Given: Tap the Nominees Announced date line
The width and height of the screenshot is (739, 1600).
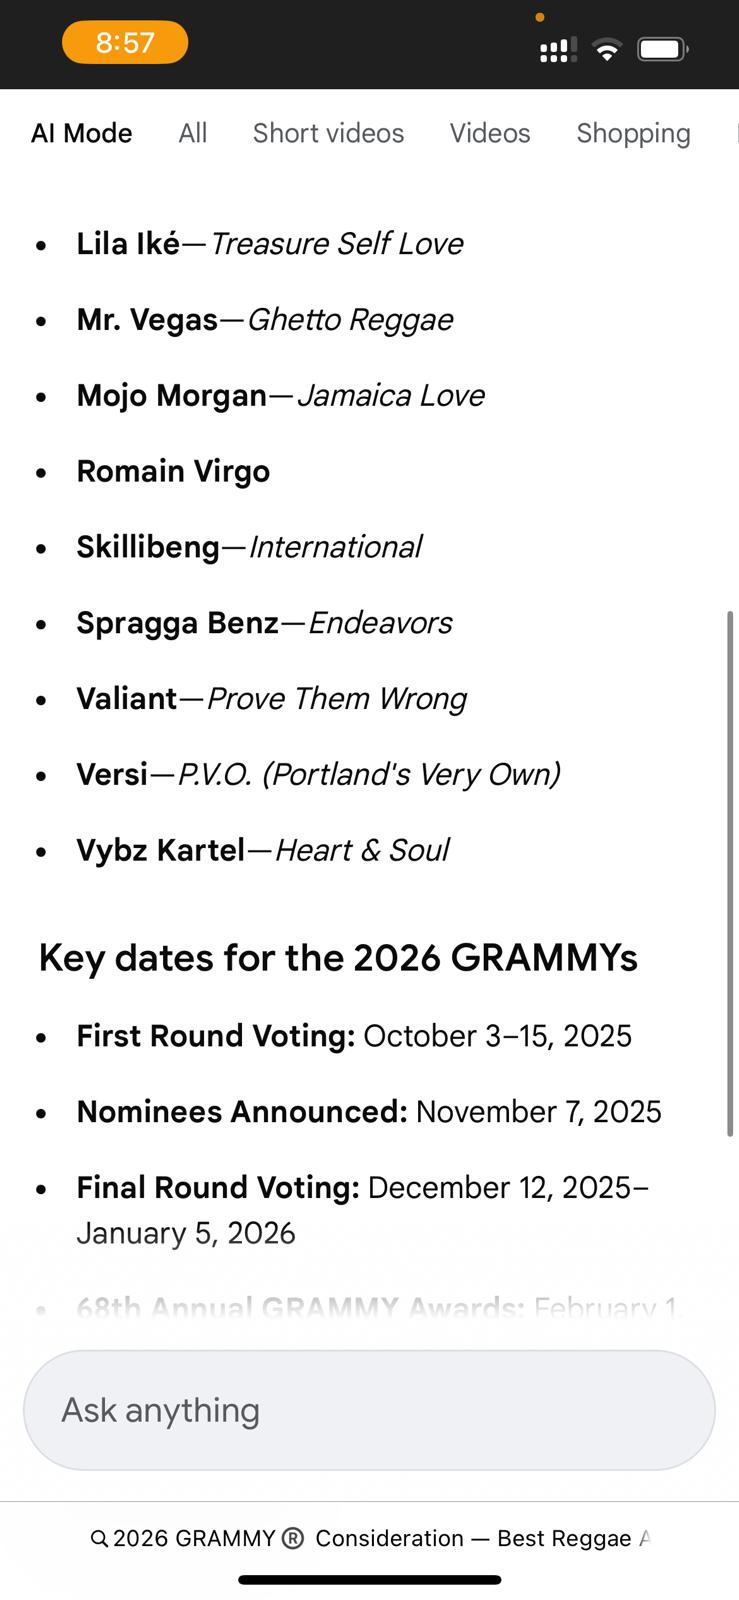Looking at the screenshot, I should pos(369,1112).
